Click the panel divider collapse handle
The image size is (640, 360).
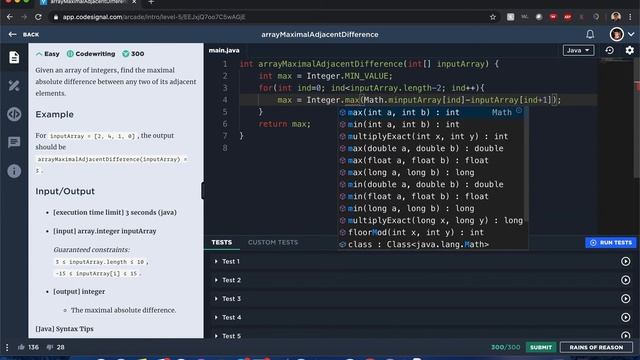(202, 191)
